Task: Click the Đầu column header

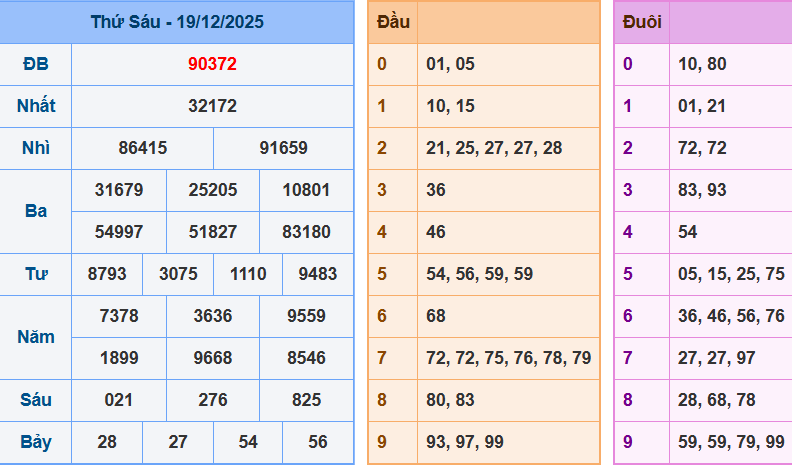Action: coord(393,22)
